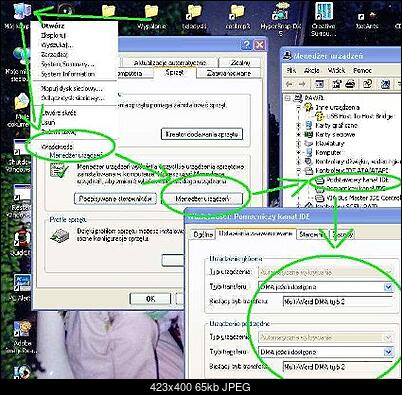
Task: Open Tryb transferu dropdown for Urządzenie podrzędne
Action: coord(388,352)
